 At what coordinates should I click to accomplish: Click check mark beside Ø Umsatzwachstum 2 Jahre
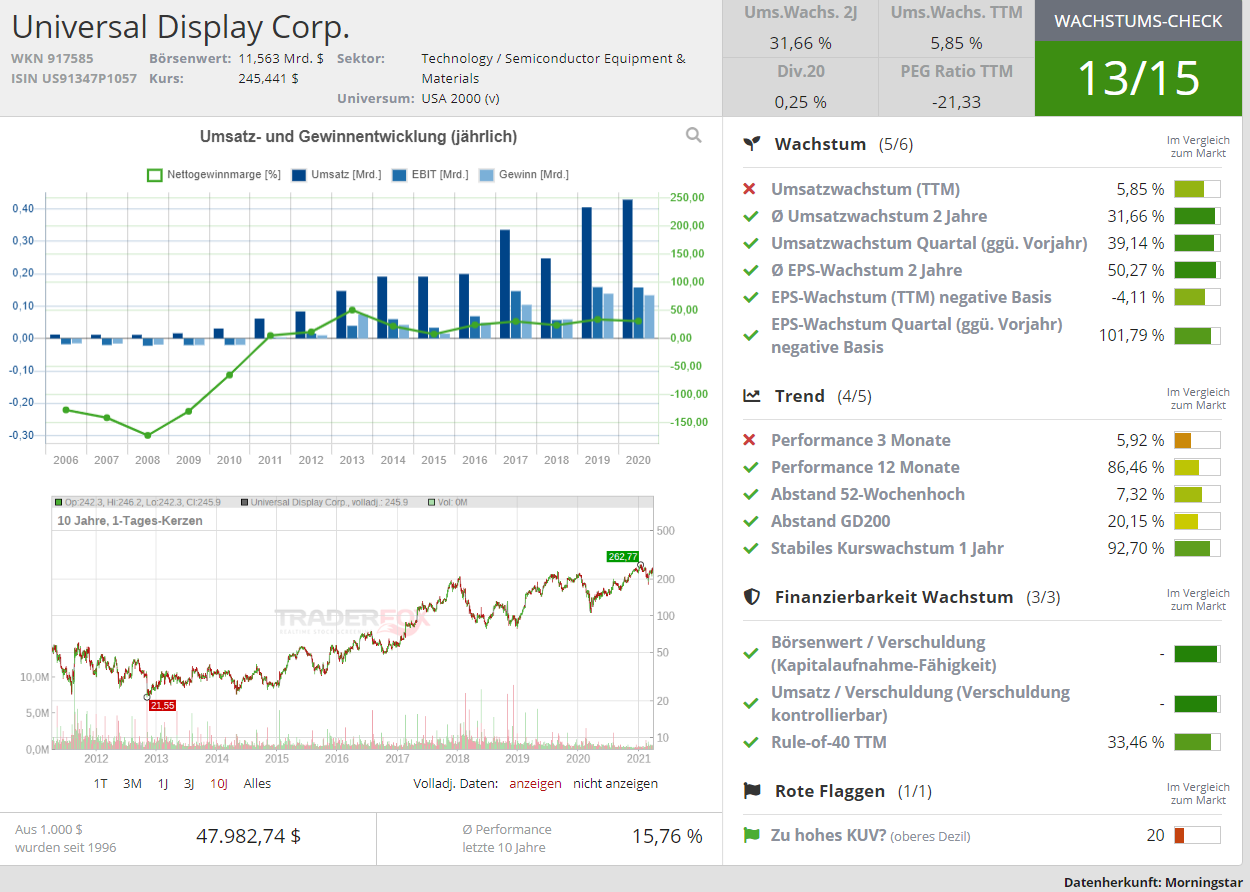(x=751, y=216)
